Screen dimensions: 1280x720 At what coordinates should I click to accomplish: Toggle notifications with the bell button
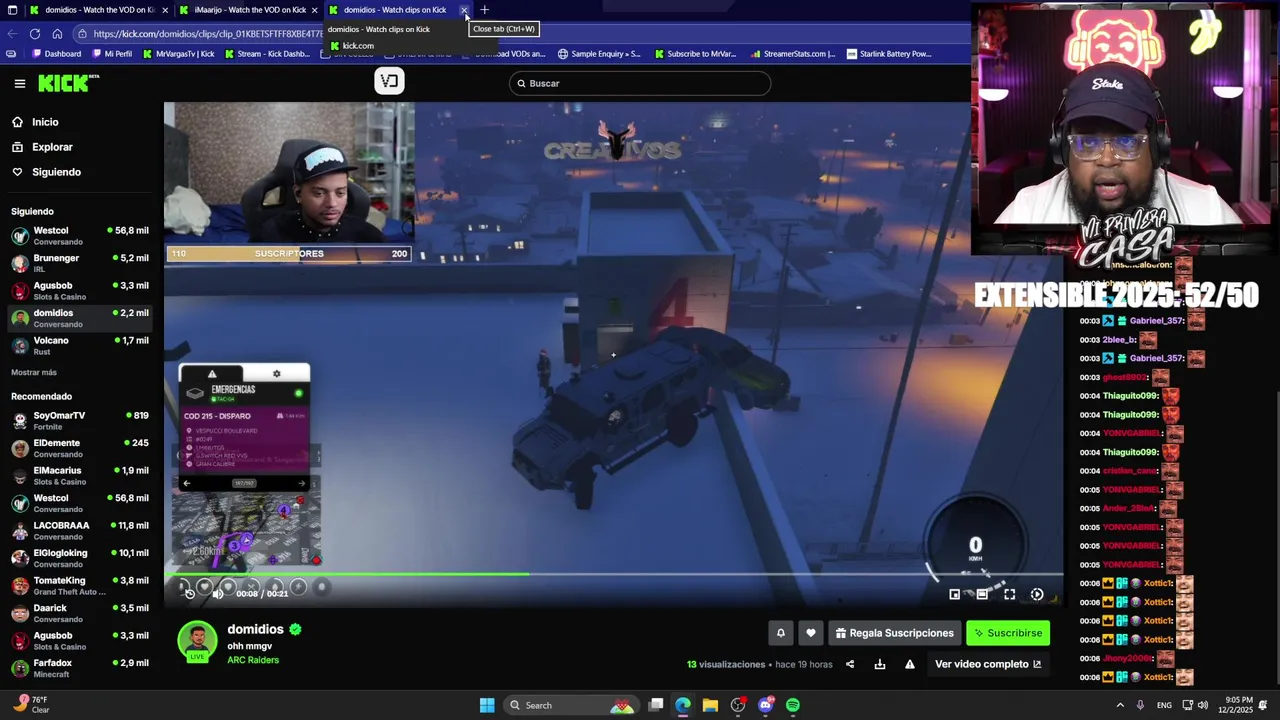[x=781, y=633]
